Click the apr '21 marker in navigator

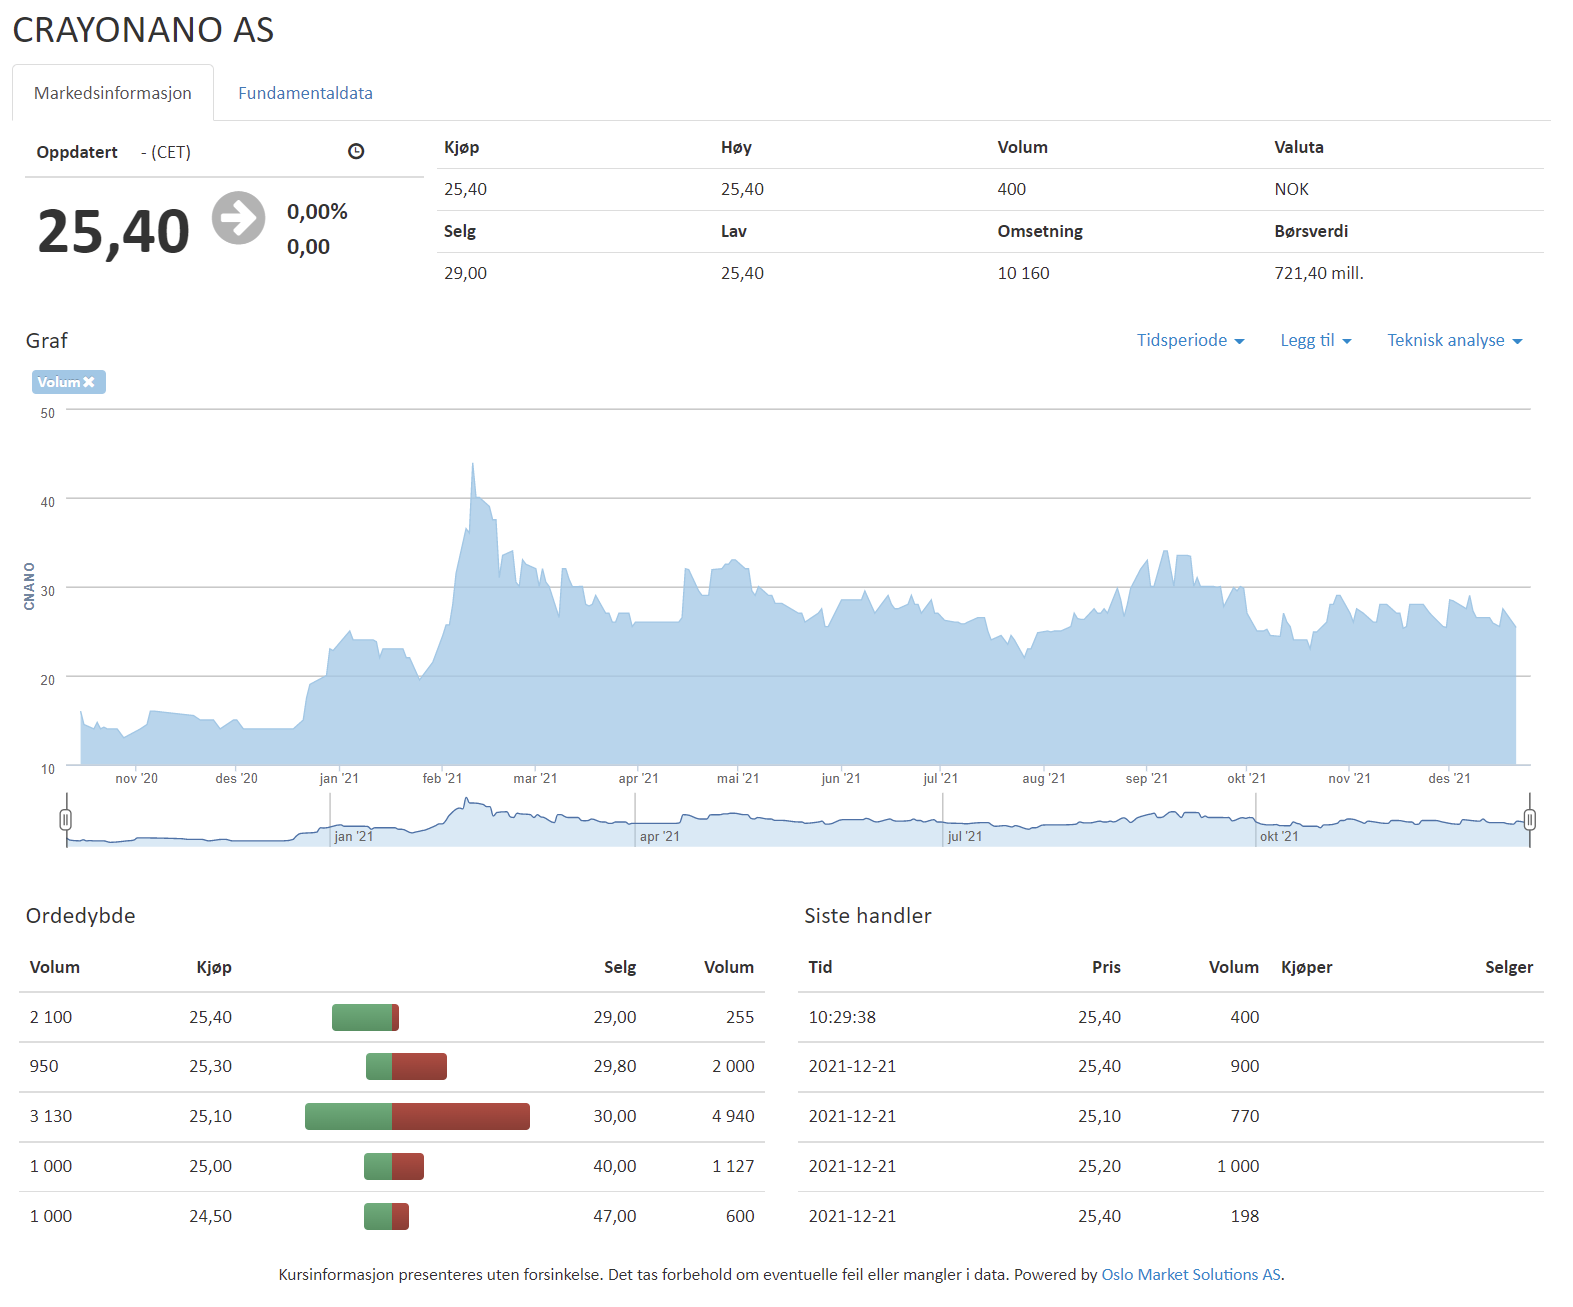pyautogui.click(x=659, y=836)
